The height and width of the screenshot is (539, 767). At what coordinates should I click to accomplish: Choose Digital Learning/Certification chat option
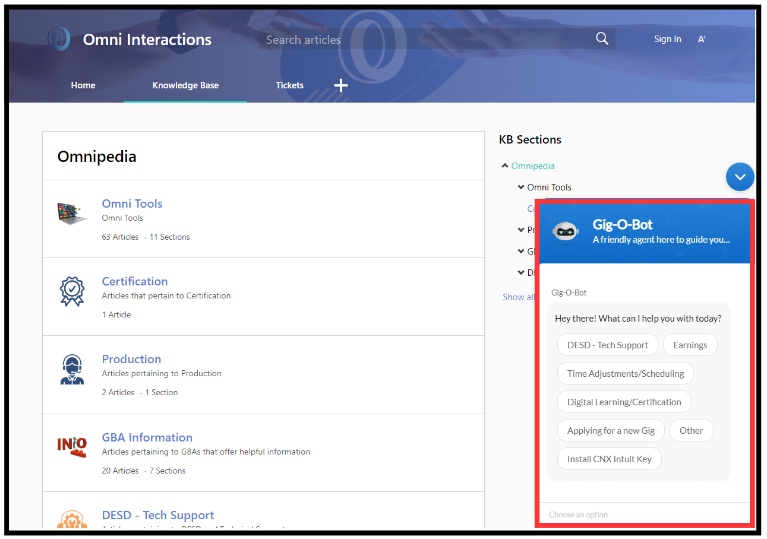[x=624, y=402]
